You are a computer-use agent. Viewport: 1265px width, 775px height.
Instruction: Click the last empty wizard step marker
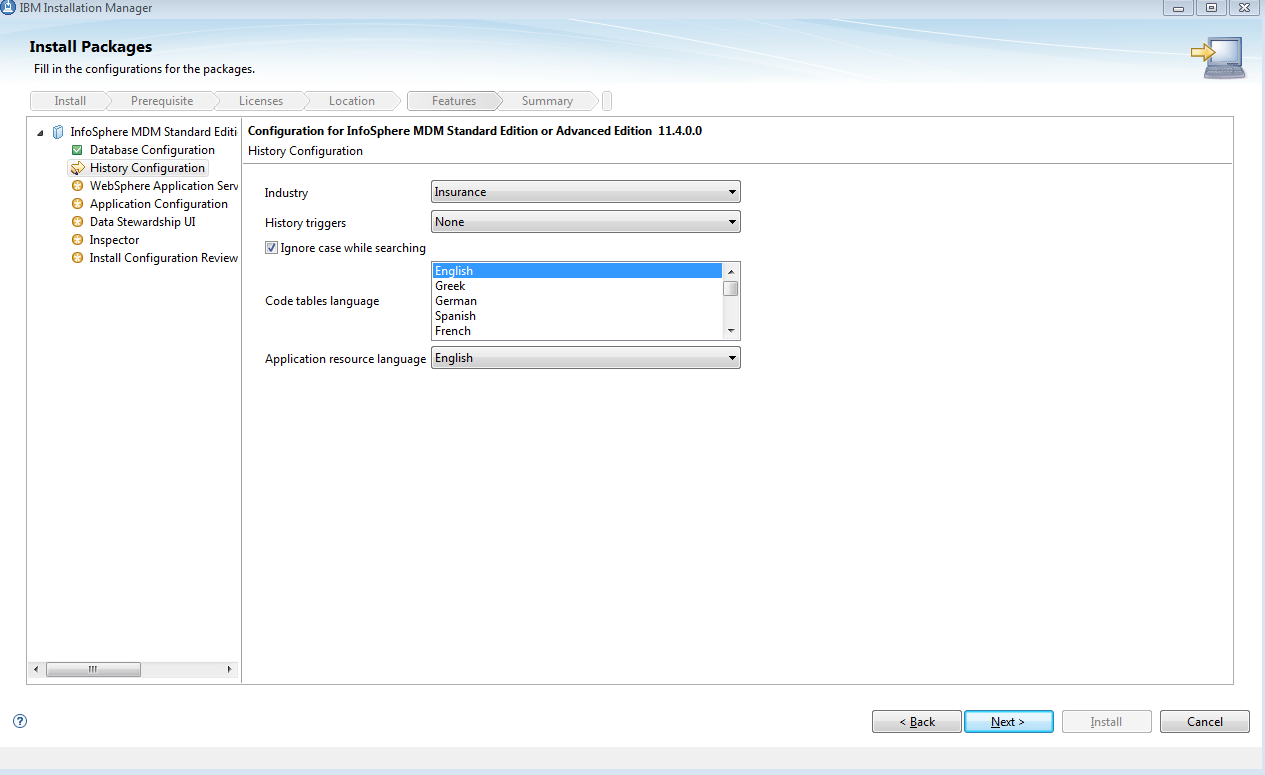coord(607,101)
